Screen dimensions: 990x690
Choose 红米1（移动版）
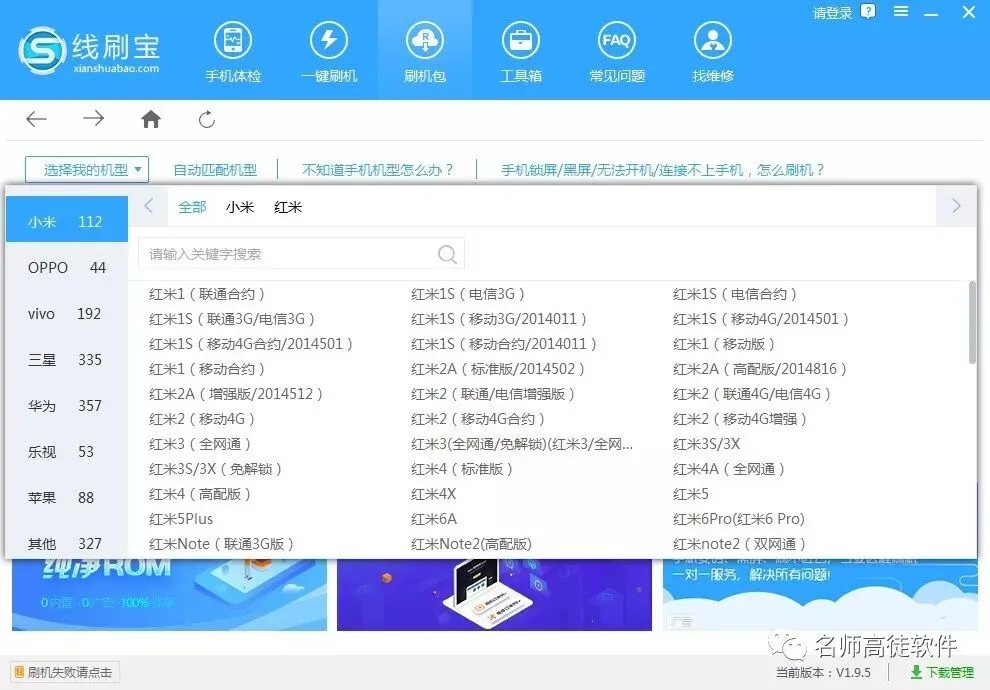724,344
